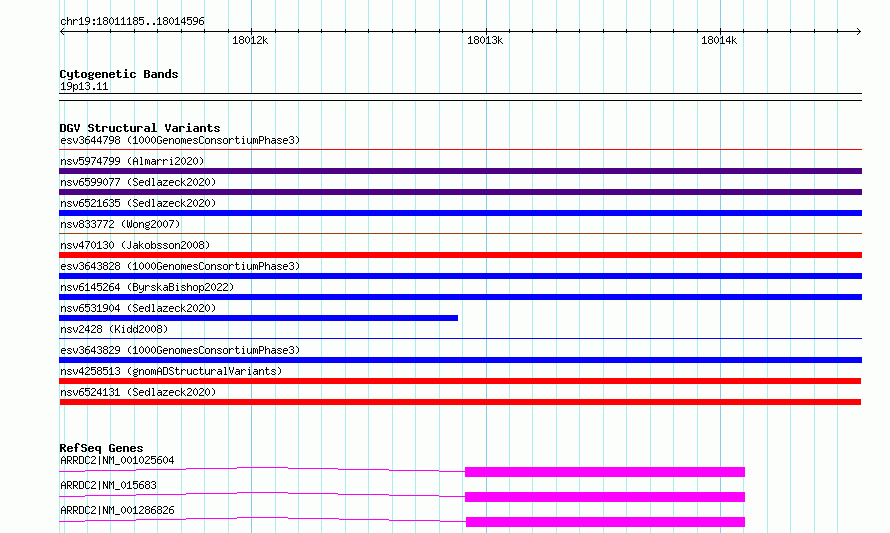The width and height of the screenshot is (890, 533).
Task: Open label nsv833772 (Wong2007)
Action: click(x=120, y=224)
